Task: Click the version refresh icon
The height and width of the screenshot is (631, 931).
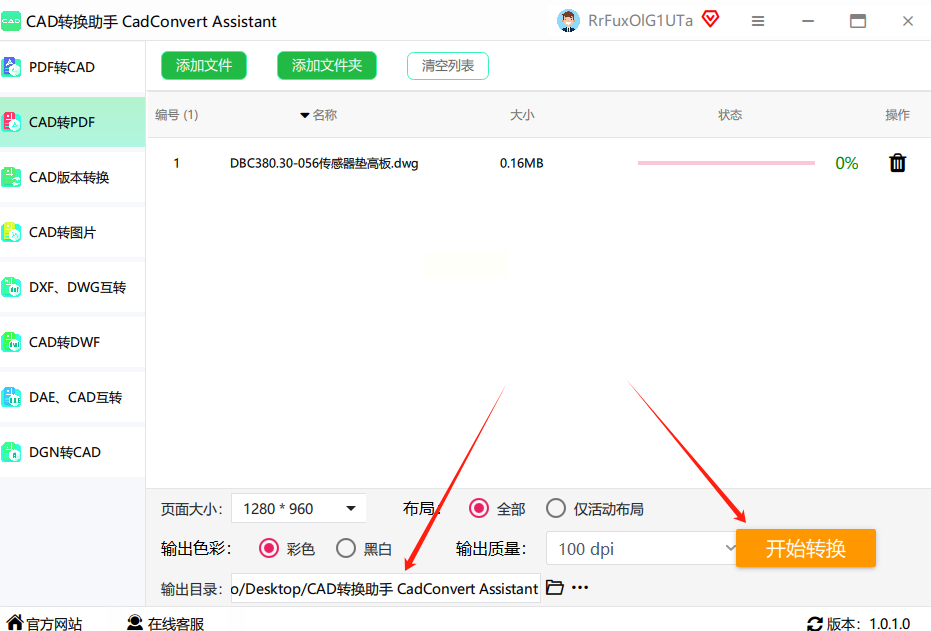Action: click(815, 624)
